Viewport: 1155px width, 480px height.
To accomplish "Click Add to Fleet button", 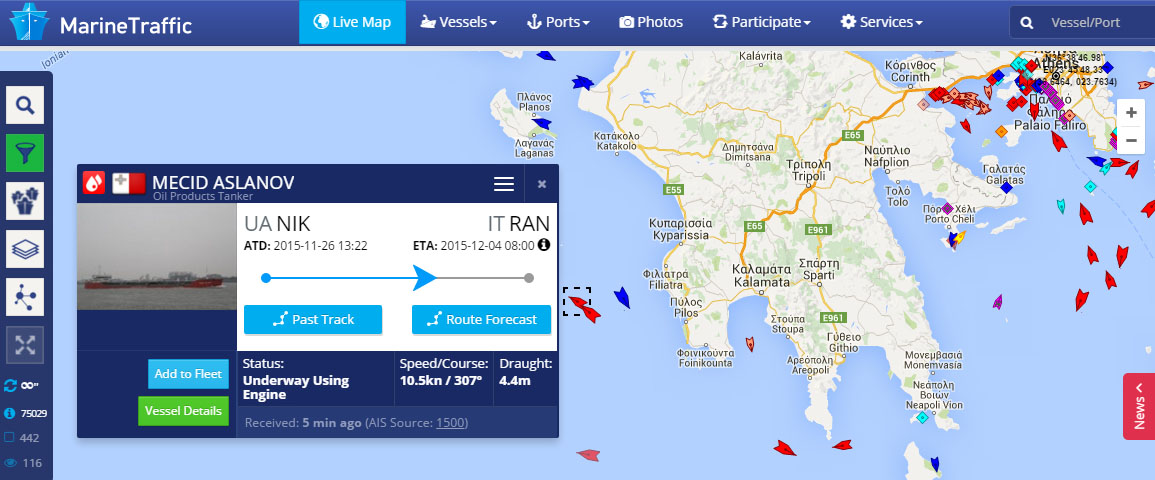I will pos(188,374).
